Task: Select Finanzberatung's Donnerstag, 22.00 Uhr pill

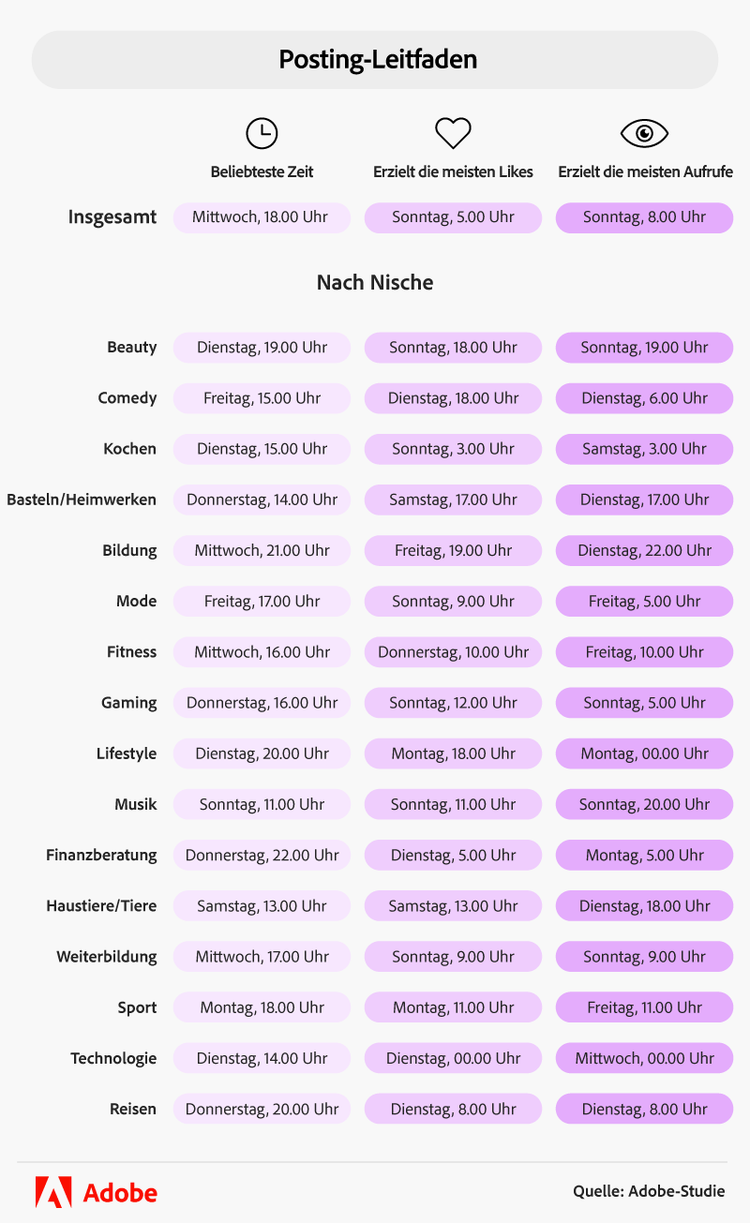Action: [x=262, y=855]
